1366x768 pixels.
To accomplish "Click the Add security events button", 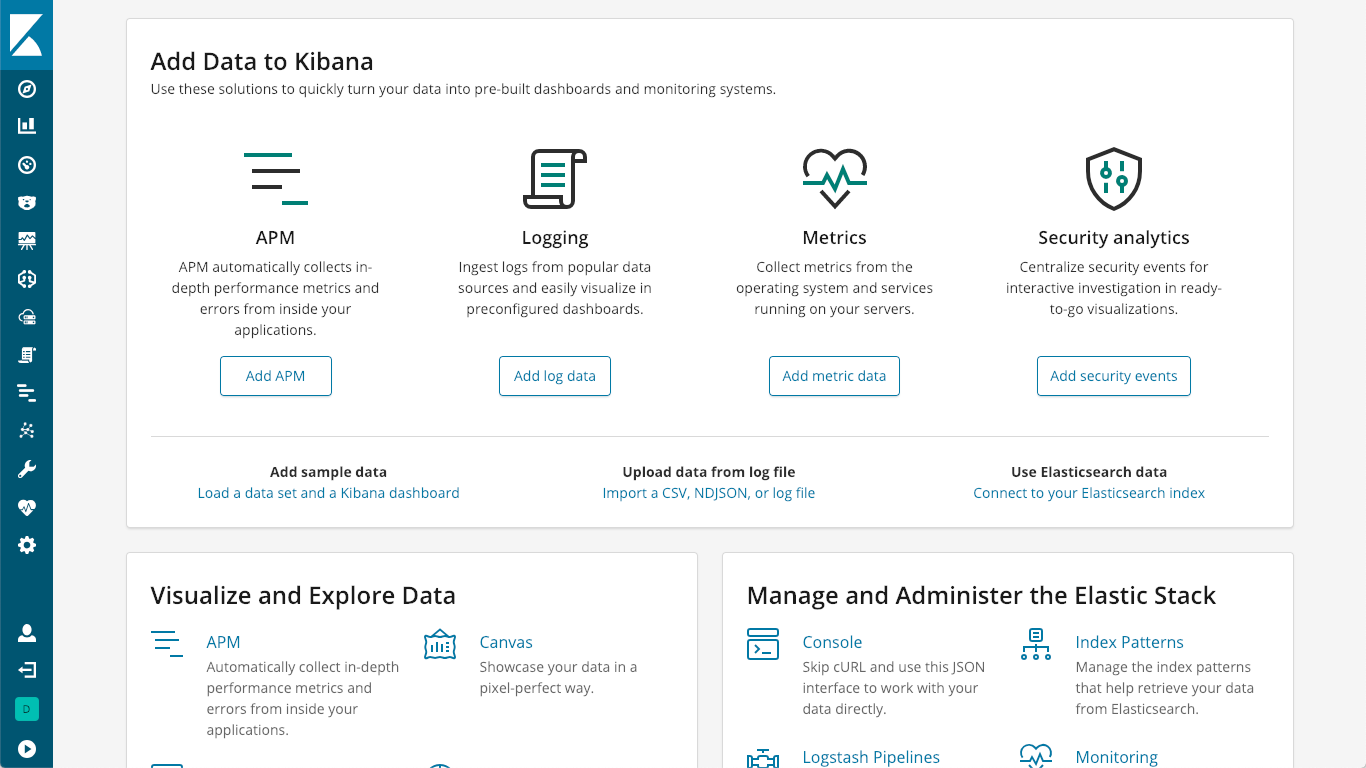I will pyautogui.click(x=1114, y=376).
